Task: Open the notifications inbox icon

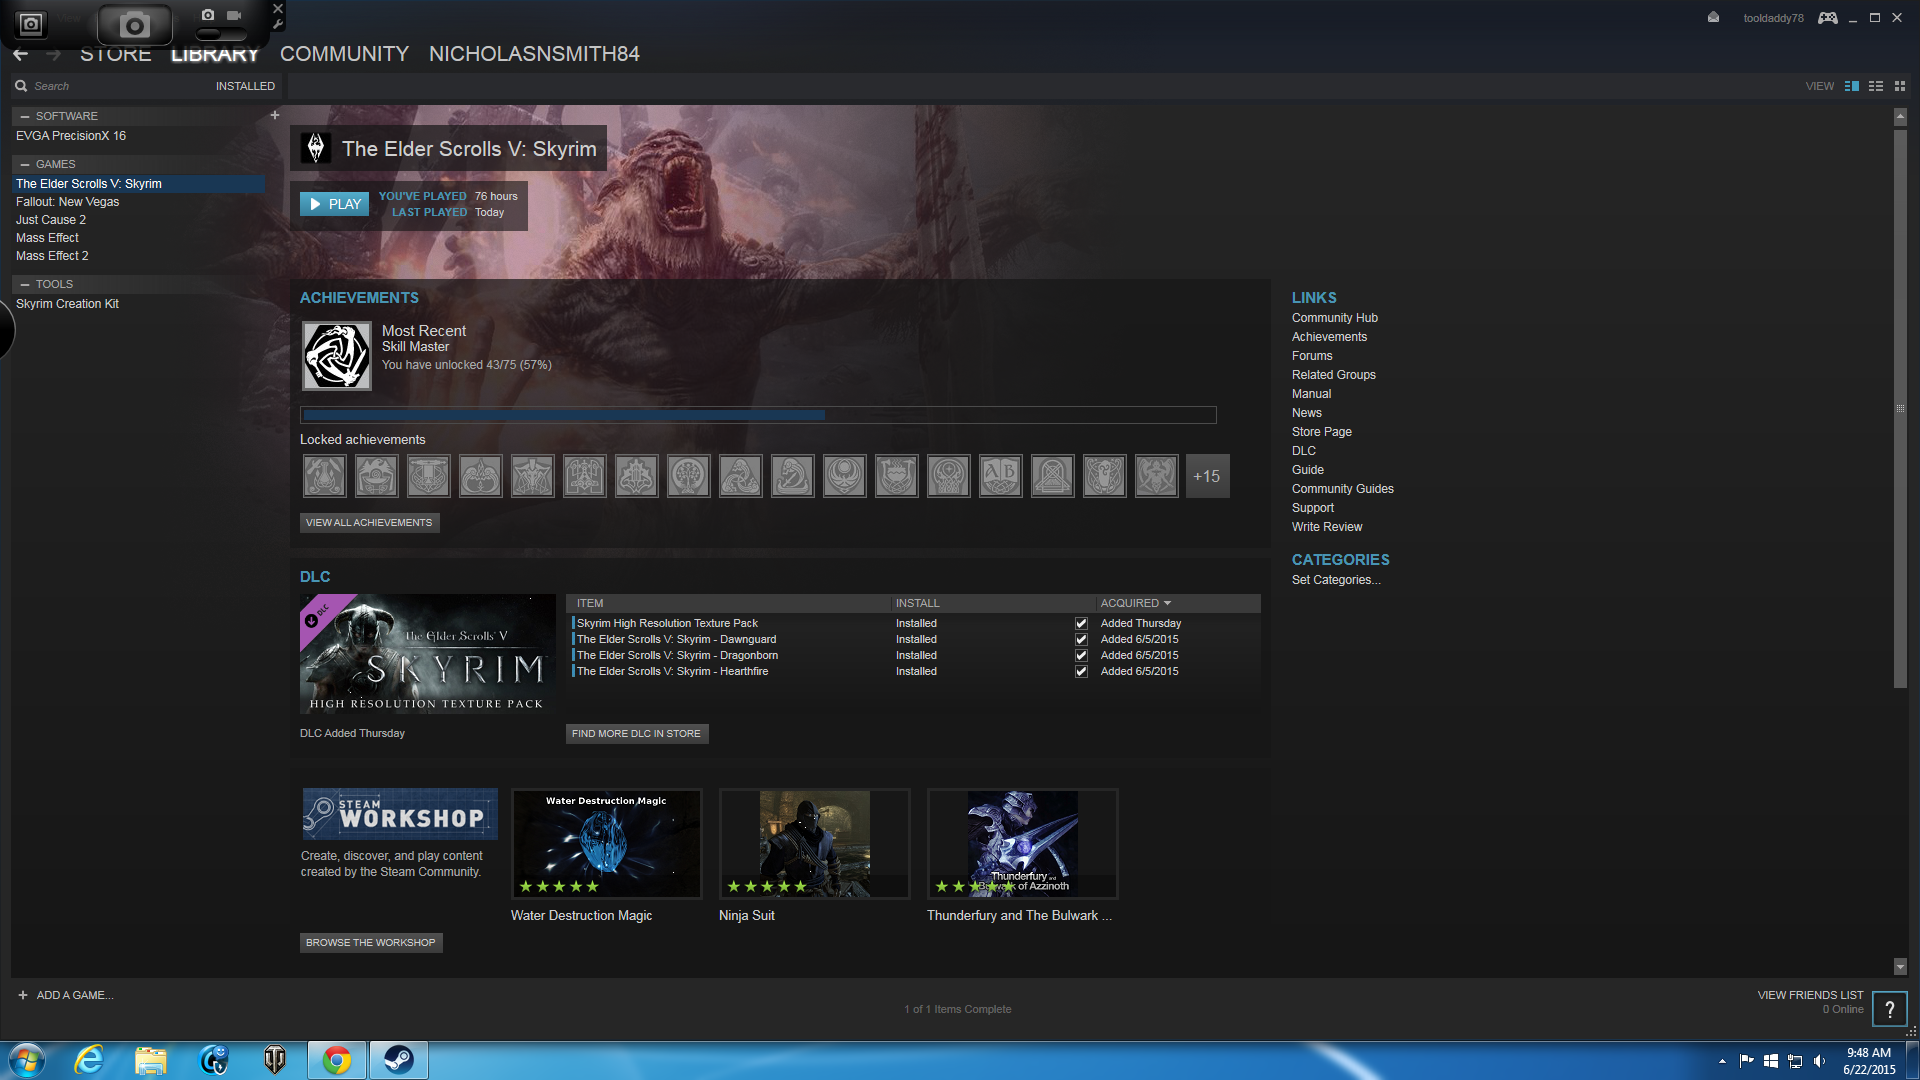Action: click(1713, 18)
